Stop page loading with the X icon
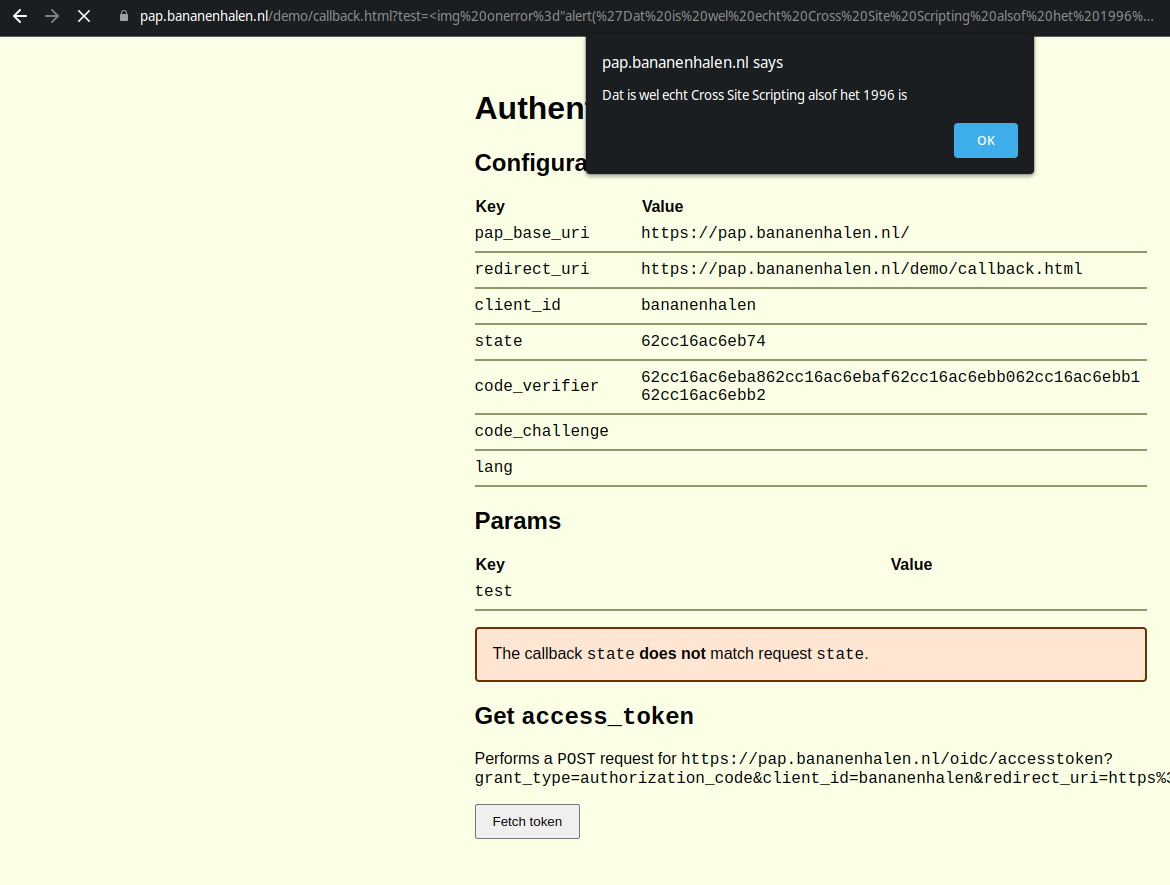Image resolution: width=1170 pixels, height=885 pixels. [x=84, y=16]
